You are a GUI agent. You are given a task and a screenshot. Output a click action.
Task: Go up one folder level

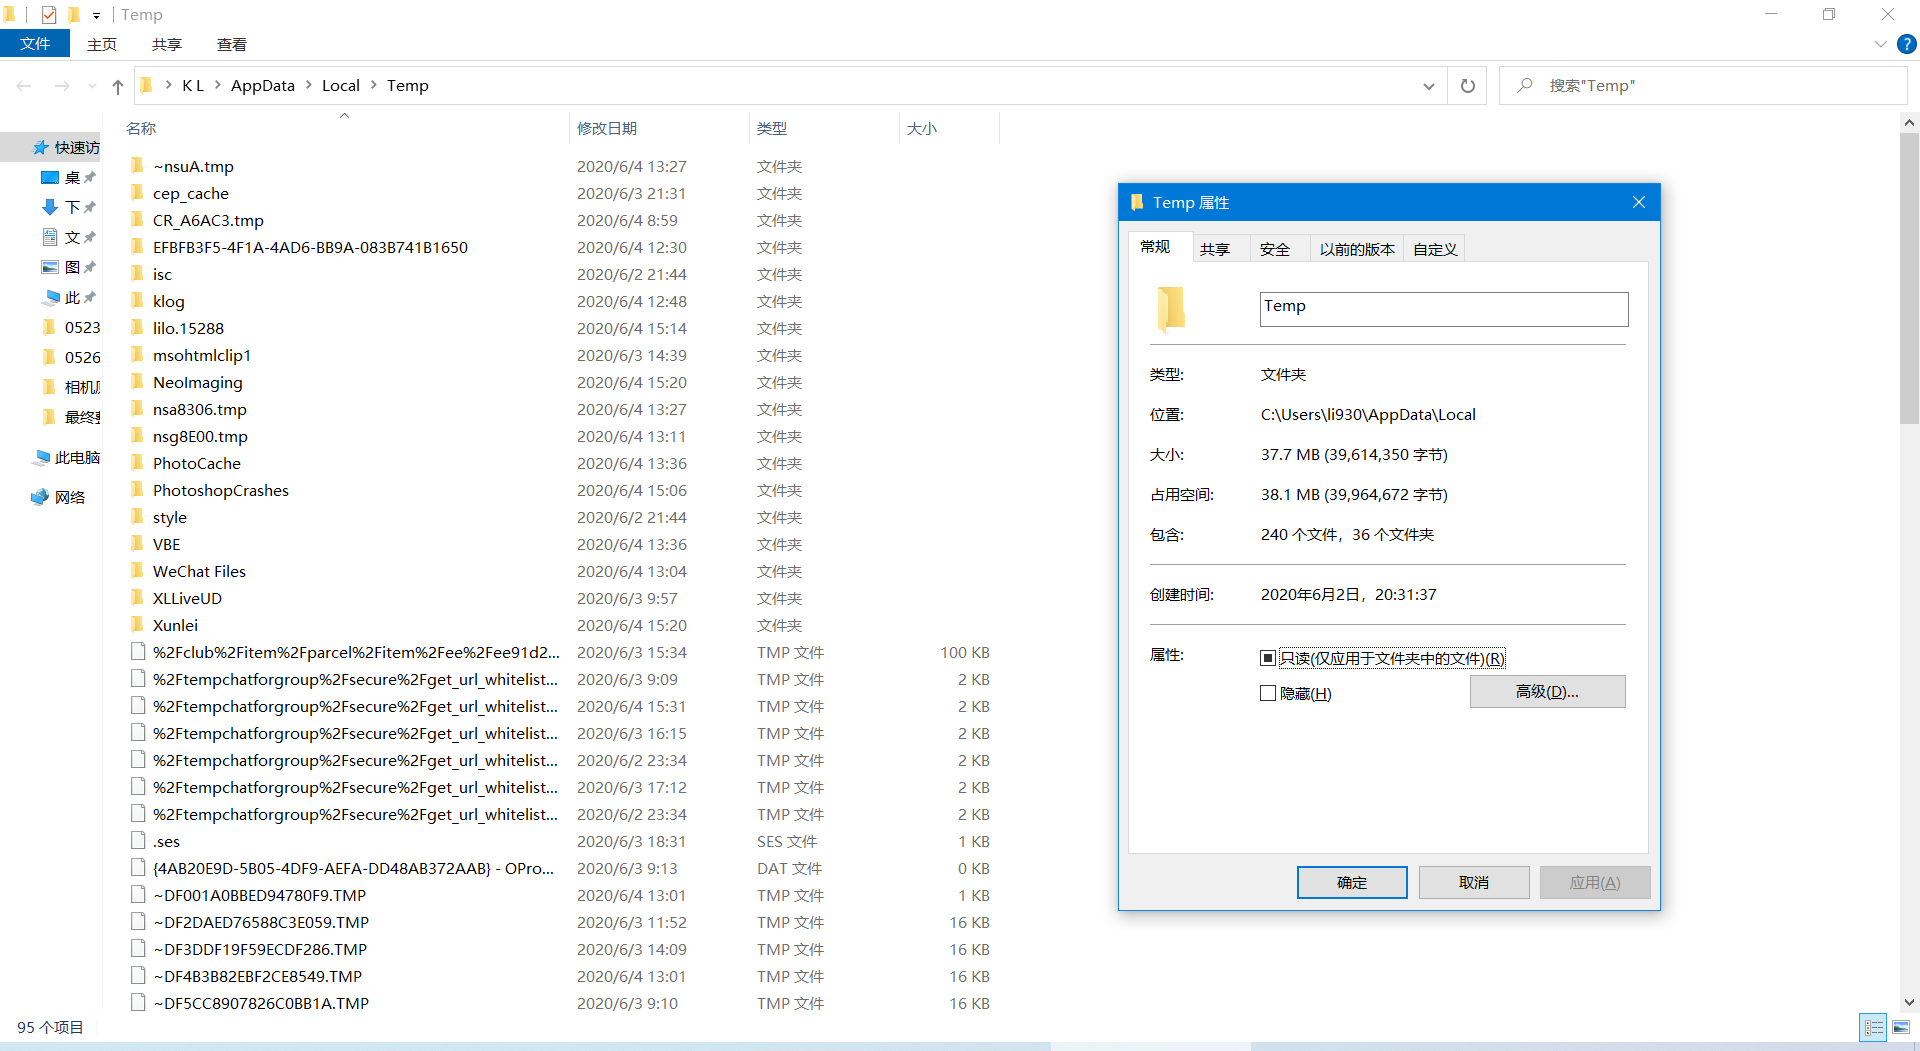pos(118,86)
